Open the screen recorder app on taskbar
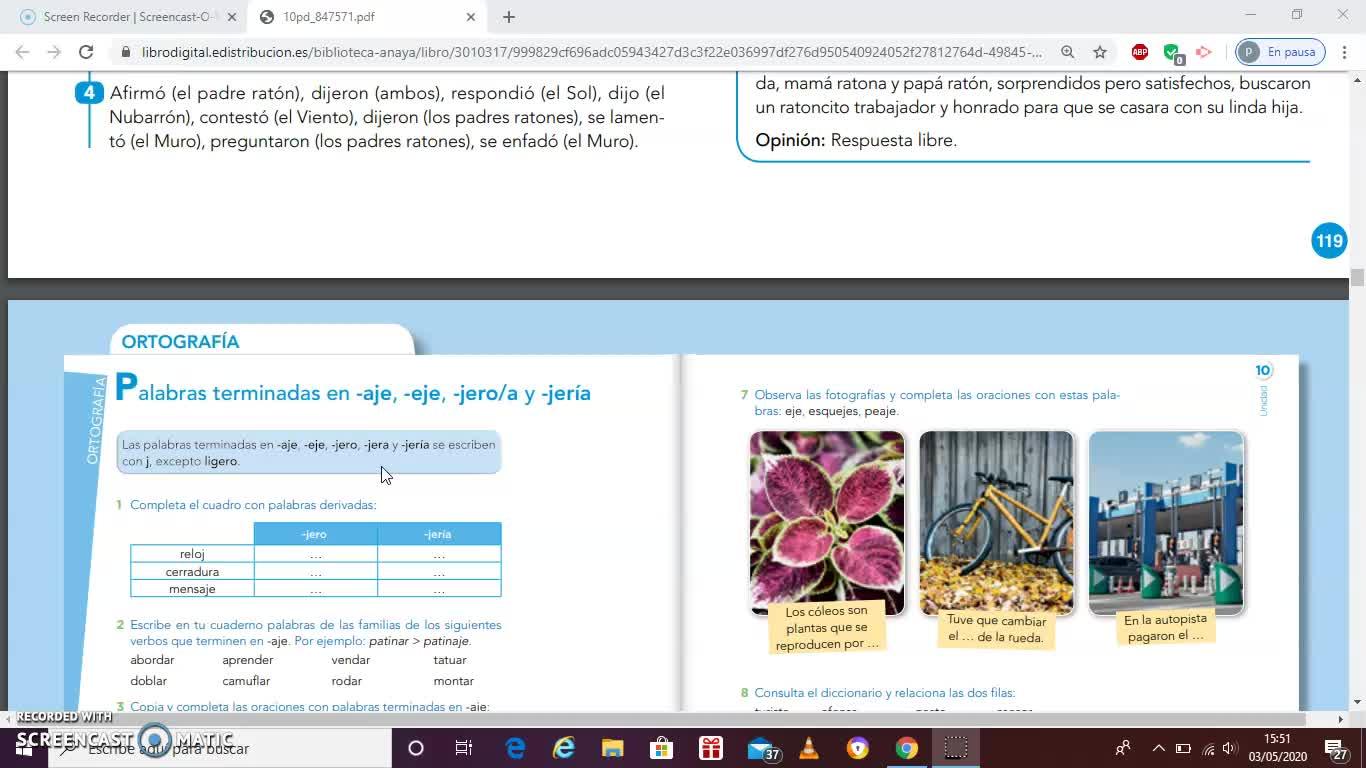This screenshot has height=768, width=1366. (x=956, y=748)
